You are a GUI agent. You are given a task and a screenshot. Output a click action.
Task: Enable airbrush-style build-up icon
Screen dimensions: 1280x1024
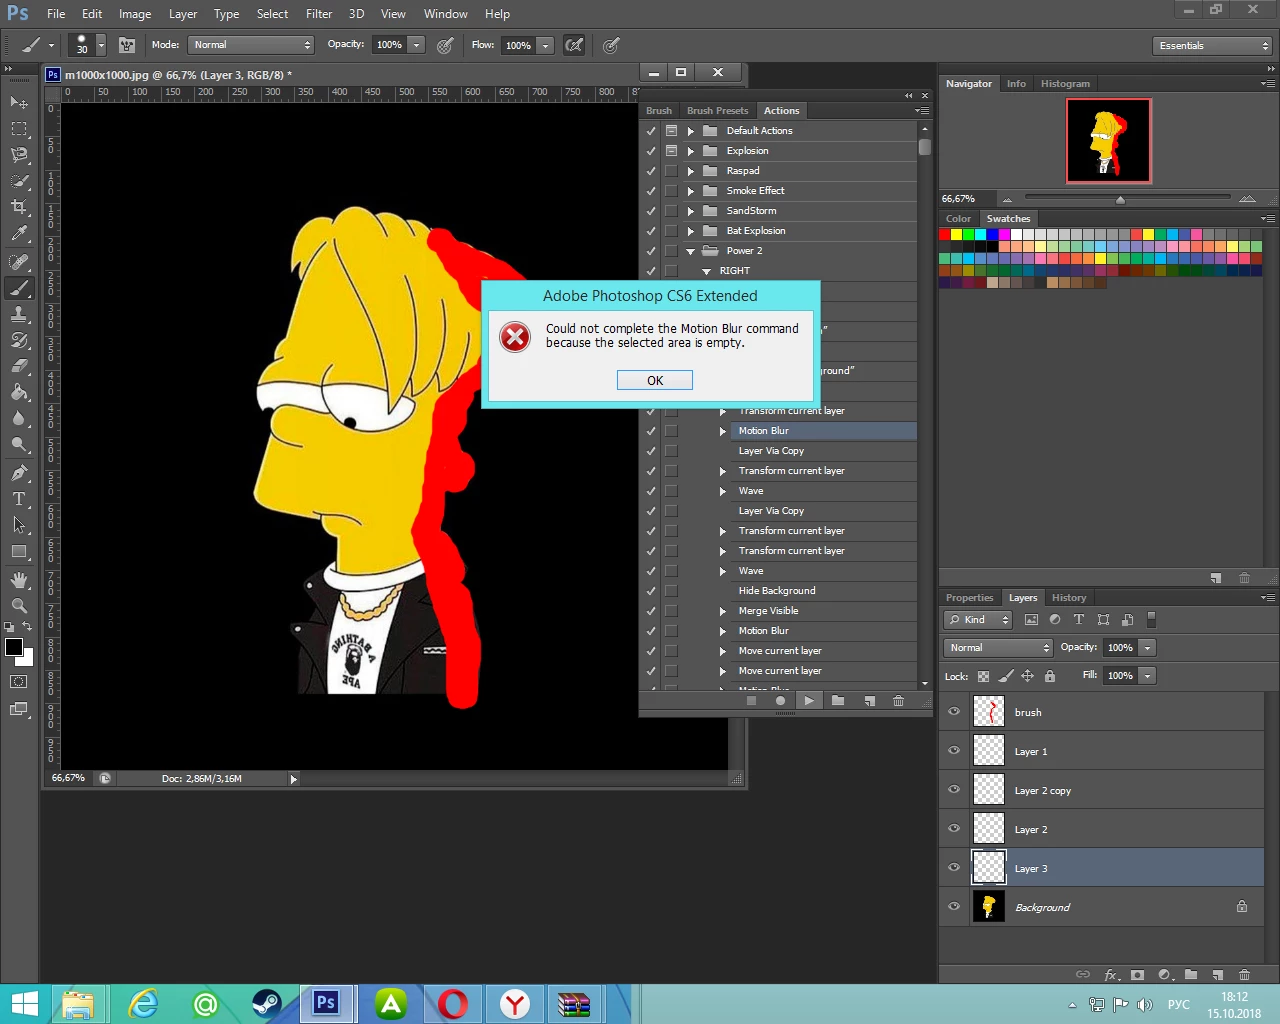(574, 45)
